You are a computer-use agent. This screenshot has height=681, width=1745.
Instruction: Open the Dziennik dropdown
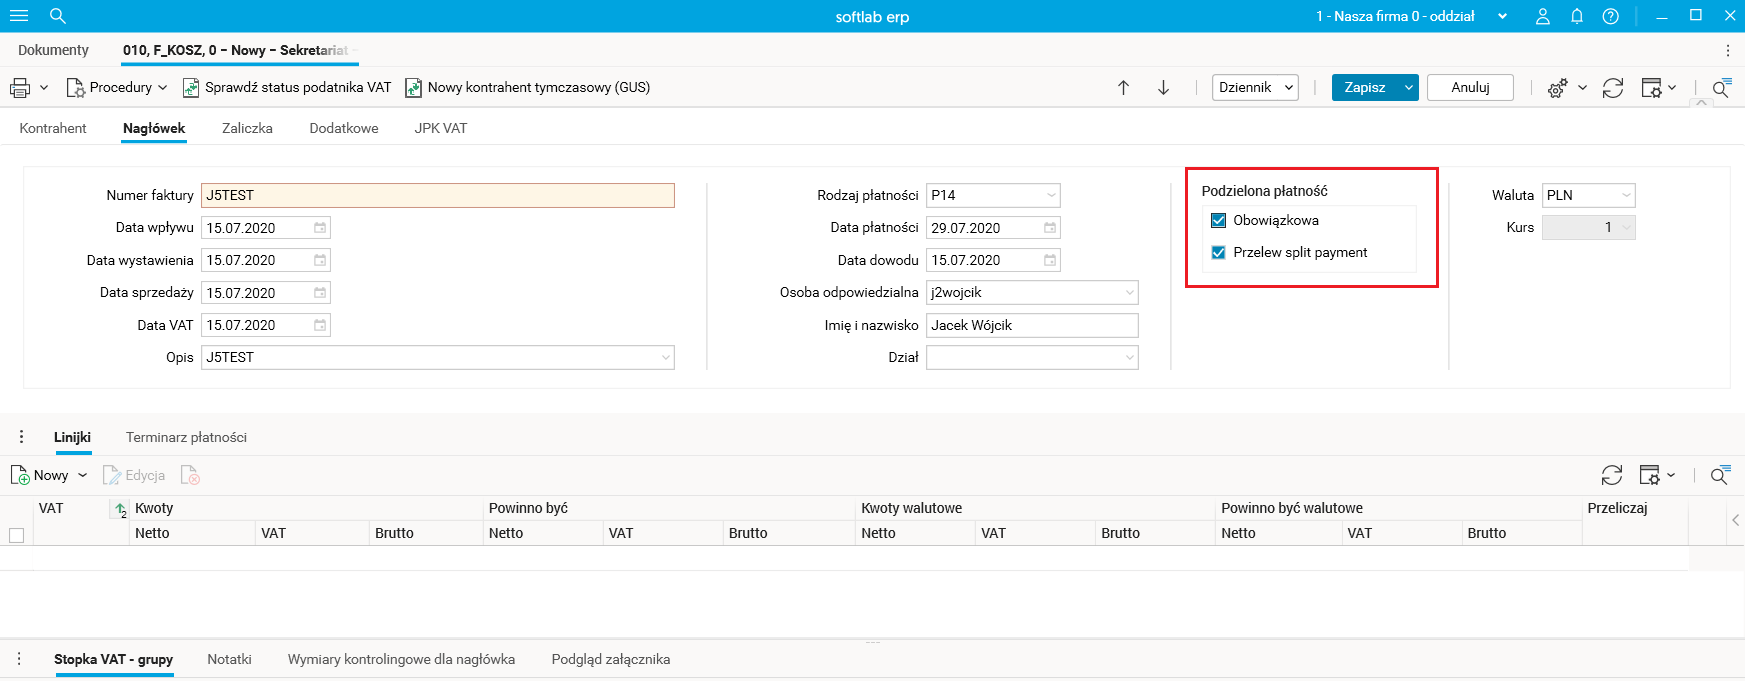pos(1255,88)
